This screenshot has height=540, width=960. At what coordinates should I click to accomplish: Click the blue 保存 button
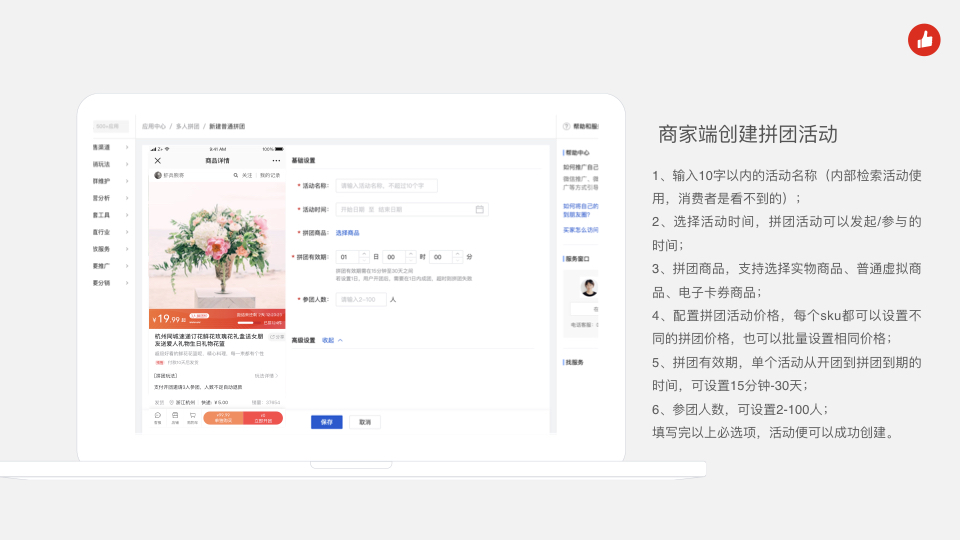[326, 422]
